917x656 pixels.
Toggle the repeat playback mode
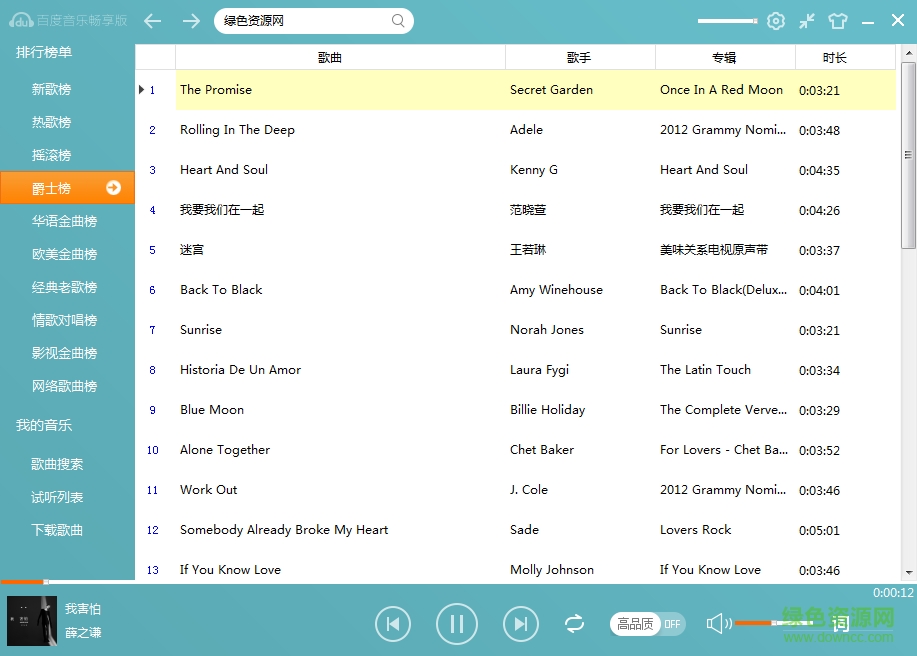point(574,623)
